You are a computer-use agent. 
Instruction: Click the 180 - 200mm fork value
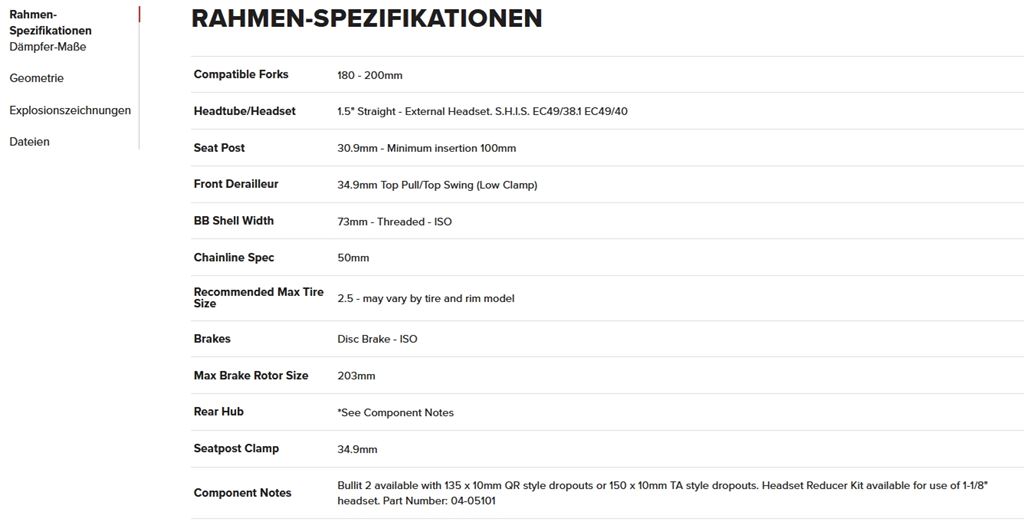pyautogui.click(x=370, y=75)
